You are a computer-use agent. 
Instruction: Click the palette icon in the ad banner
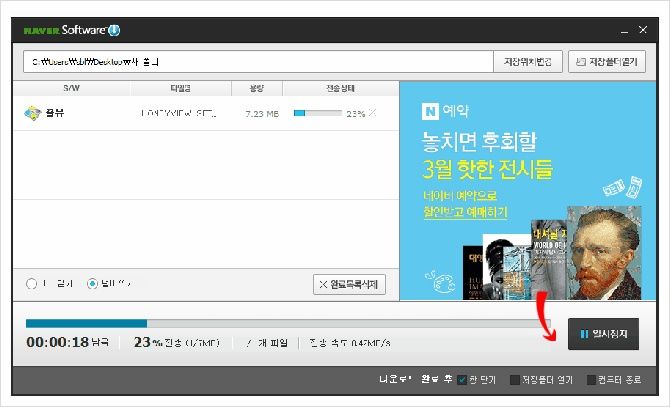440,281
